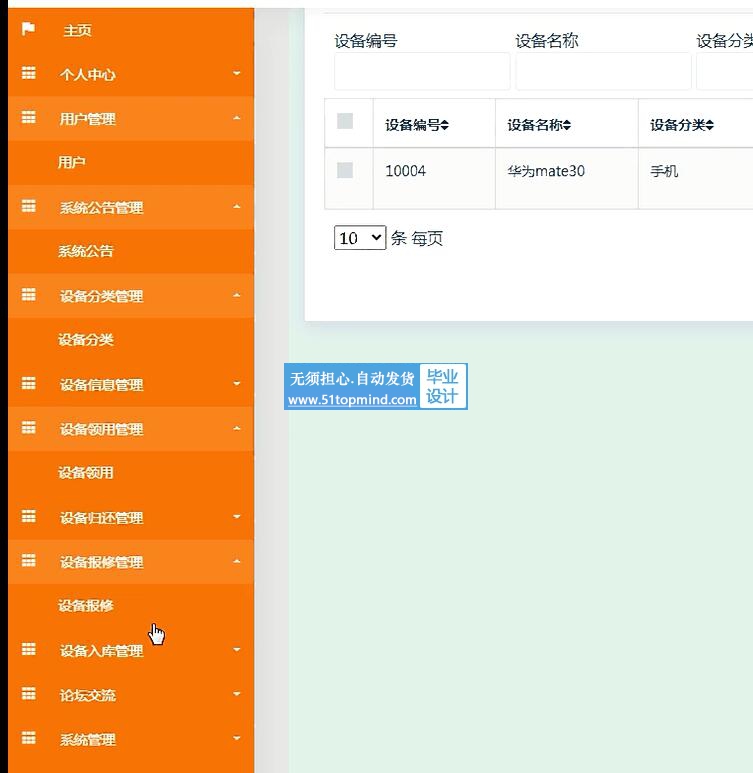Click the grid icon beside 论坛交流

(x=29, y=694)
